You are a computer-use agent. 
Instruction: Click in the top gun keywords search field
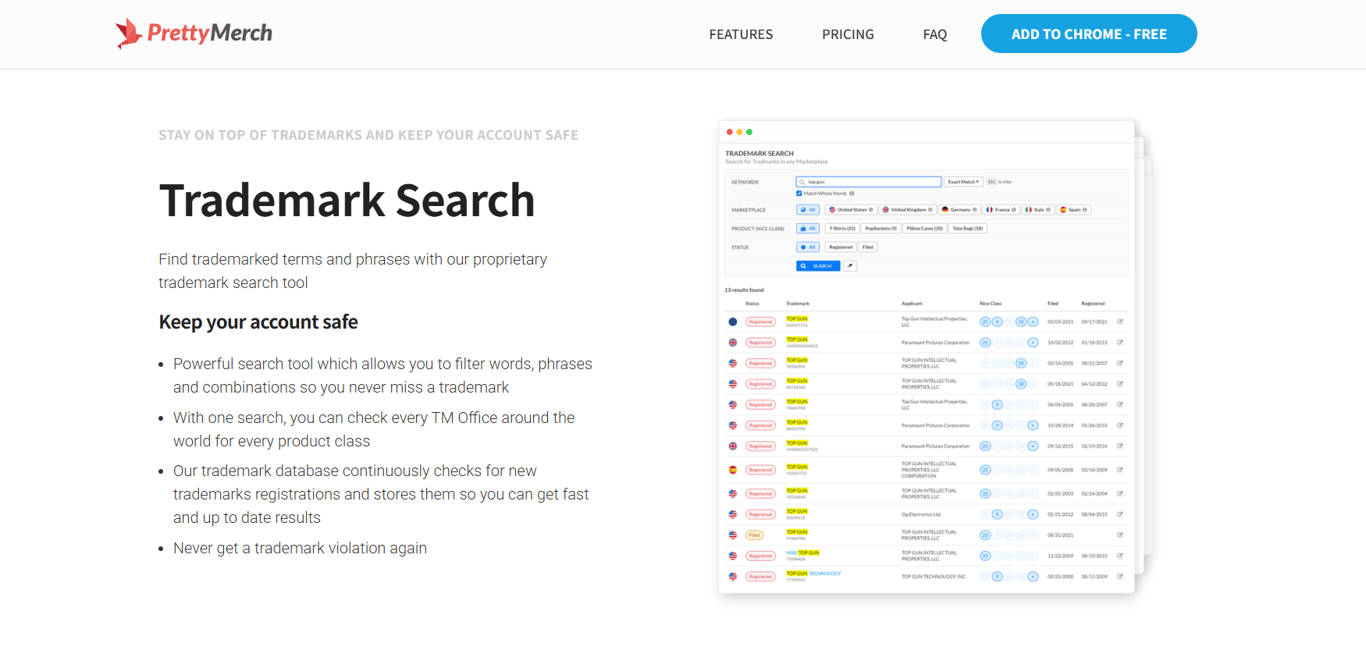pos(868,182)
